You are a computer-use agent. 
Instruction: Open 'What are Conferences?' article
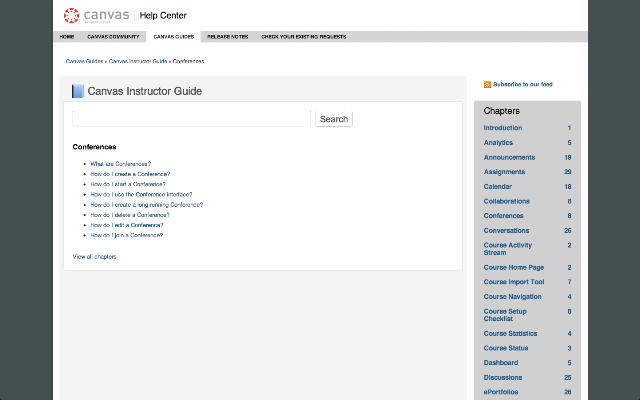click(121, 164)
